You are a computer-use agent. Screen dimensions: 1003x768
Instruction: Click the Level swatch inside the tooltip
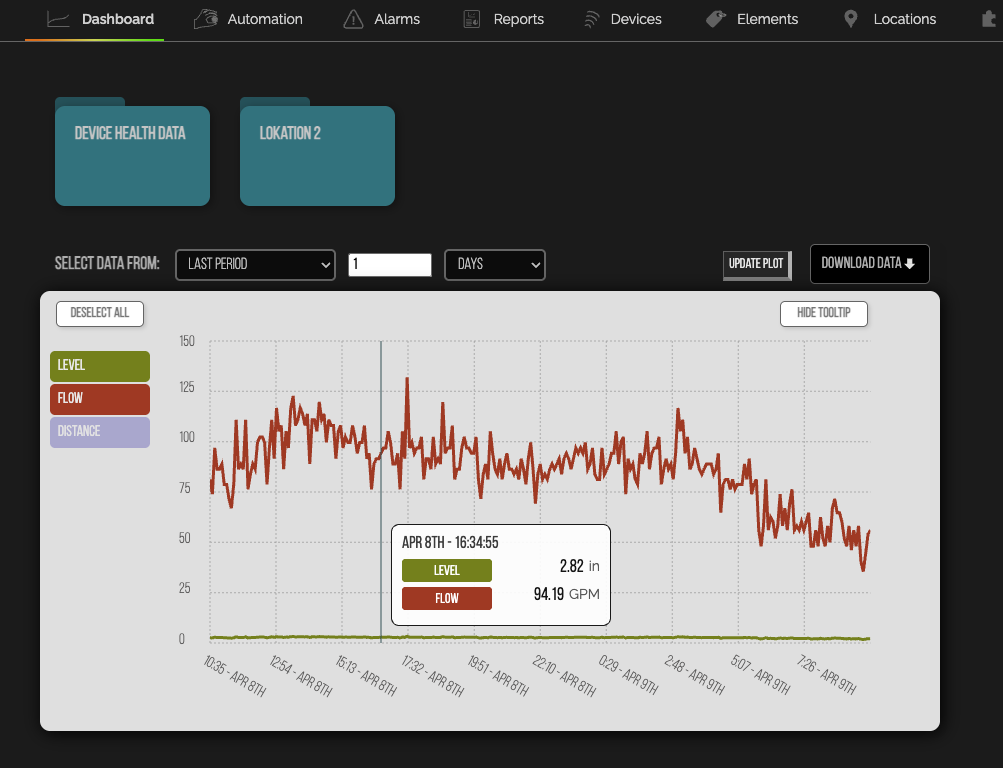(446, 570)
